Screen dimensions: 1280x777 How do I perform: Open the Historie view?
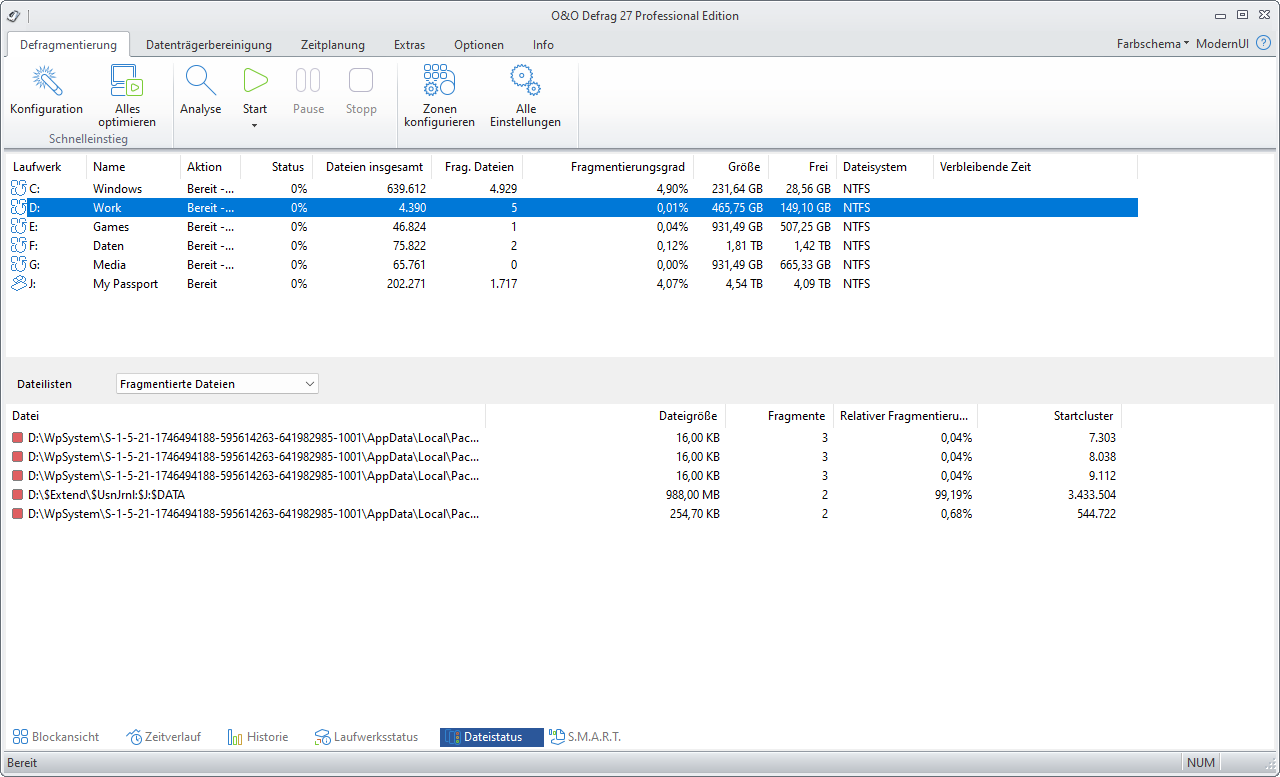coord(258,737)
